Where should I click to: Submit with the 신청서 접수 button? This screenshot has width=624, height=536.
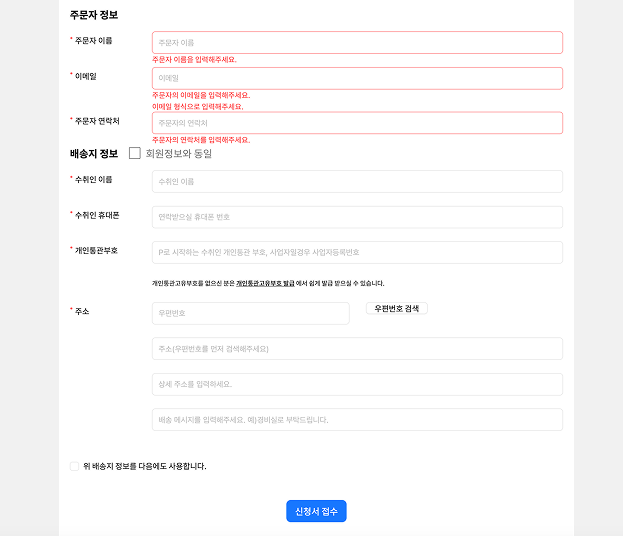tap(316, 511)
